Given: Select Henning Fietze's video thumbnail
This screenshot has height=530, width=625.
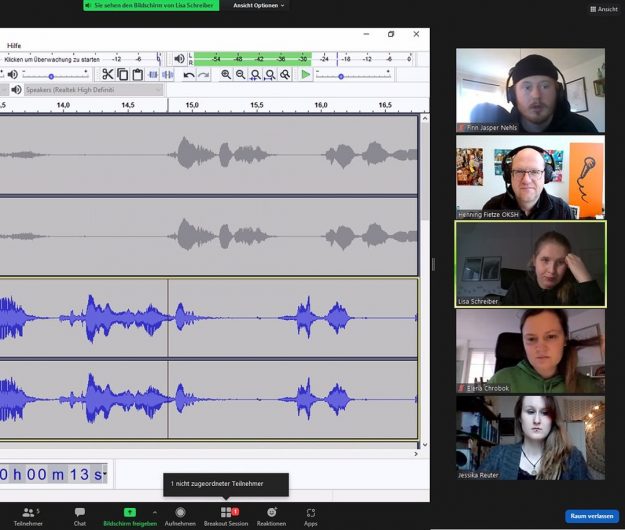Looking at the screenshot, I should 530,181.
